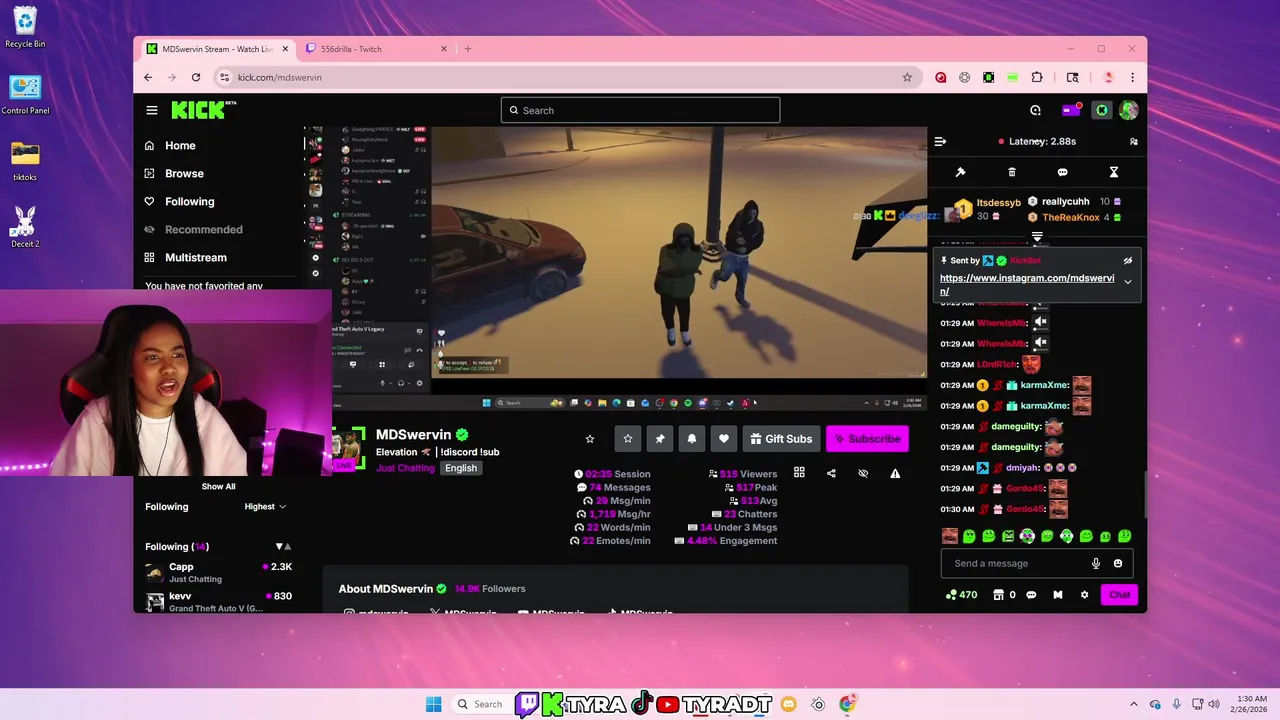The image size is (1280, 720).
Task: Click the pin button under the stream
Action: [x=659, y=438]
